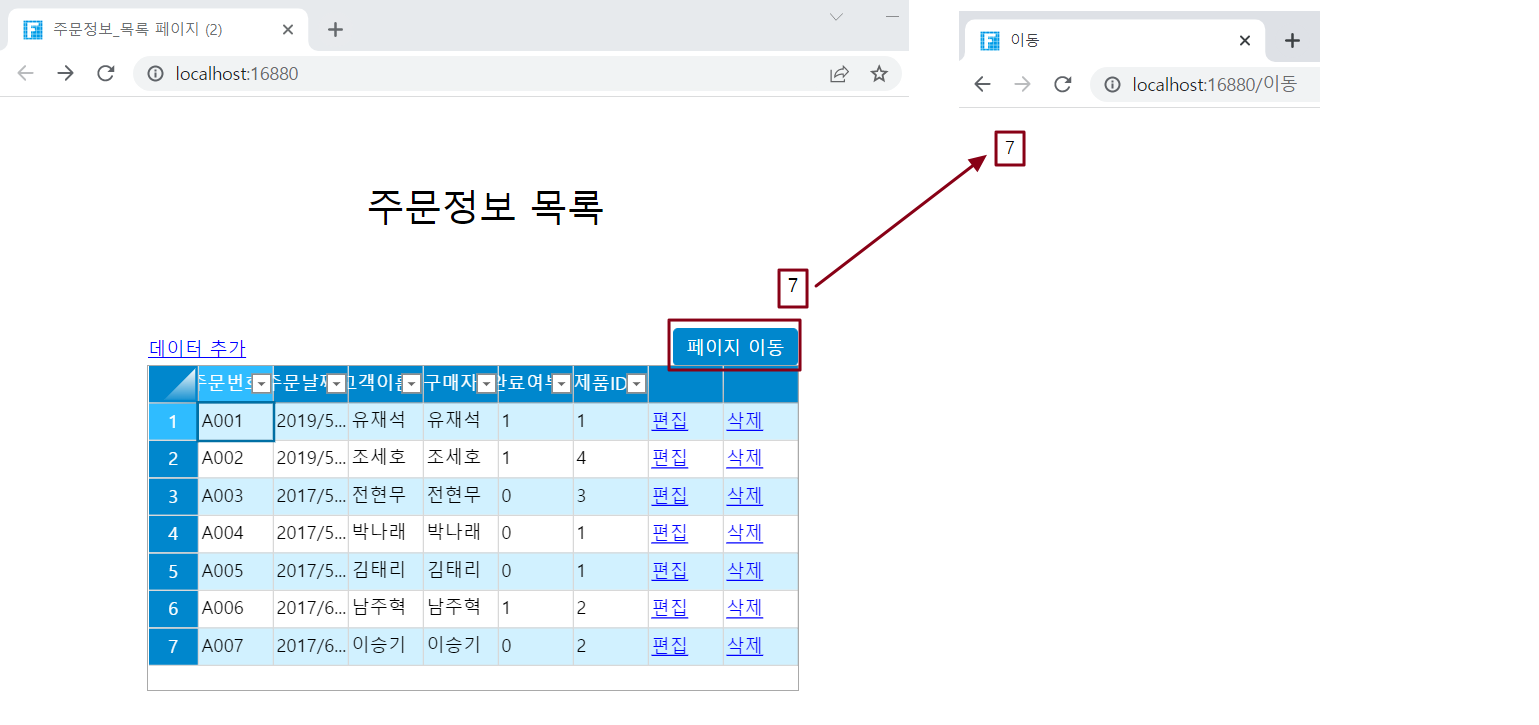Viewport: 1539px width, 725px height.
Task: Select the A005 order number cell
Action: pos(235,571)
